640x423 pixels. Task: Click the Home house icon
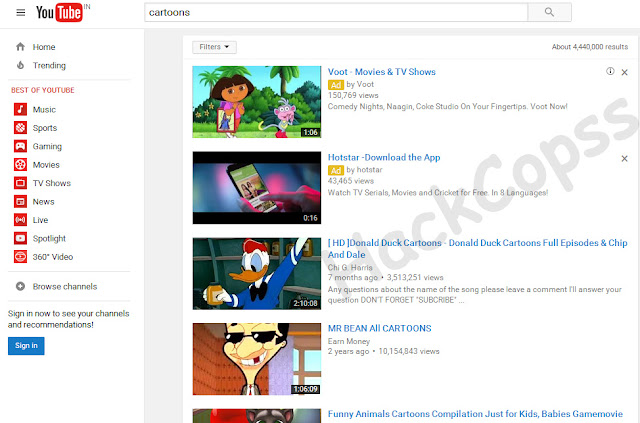20,47
